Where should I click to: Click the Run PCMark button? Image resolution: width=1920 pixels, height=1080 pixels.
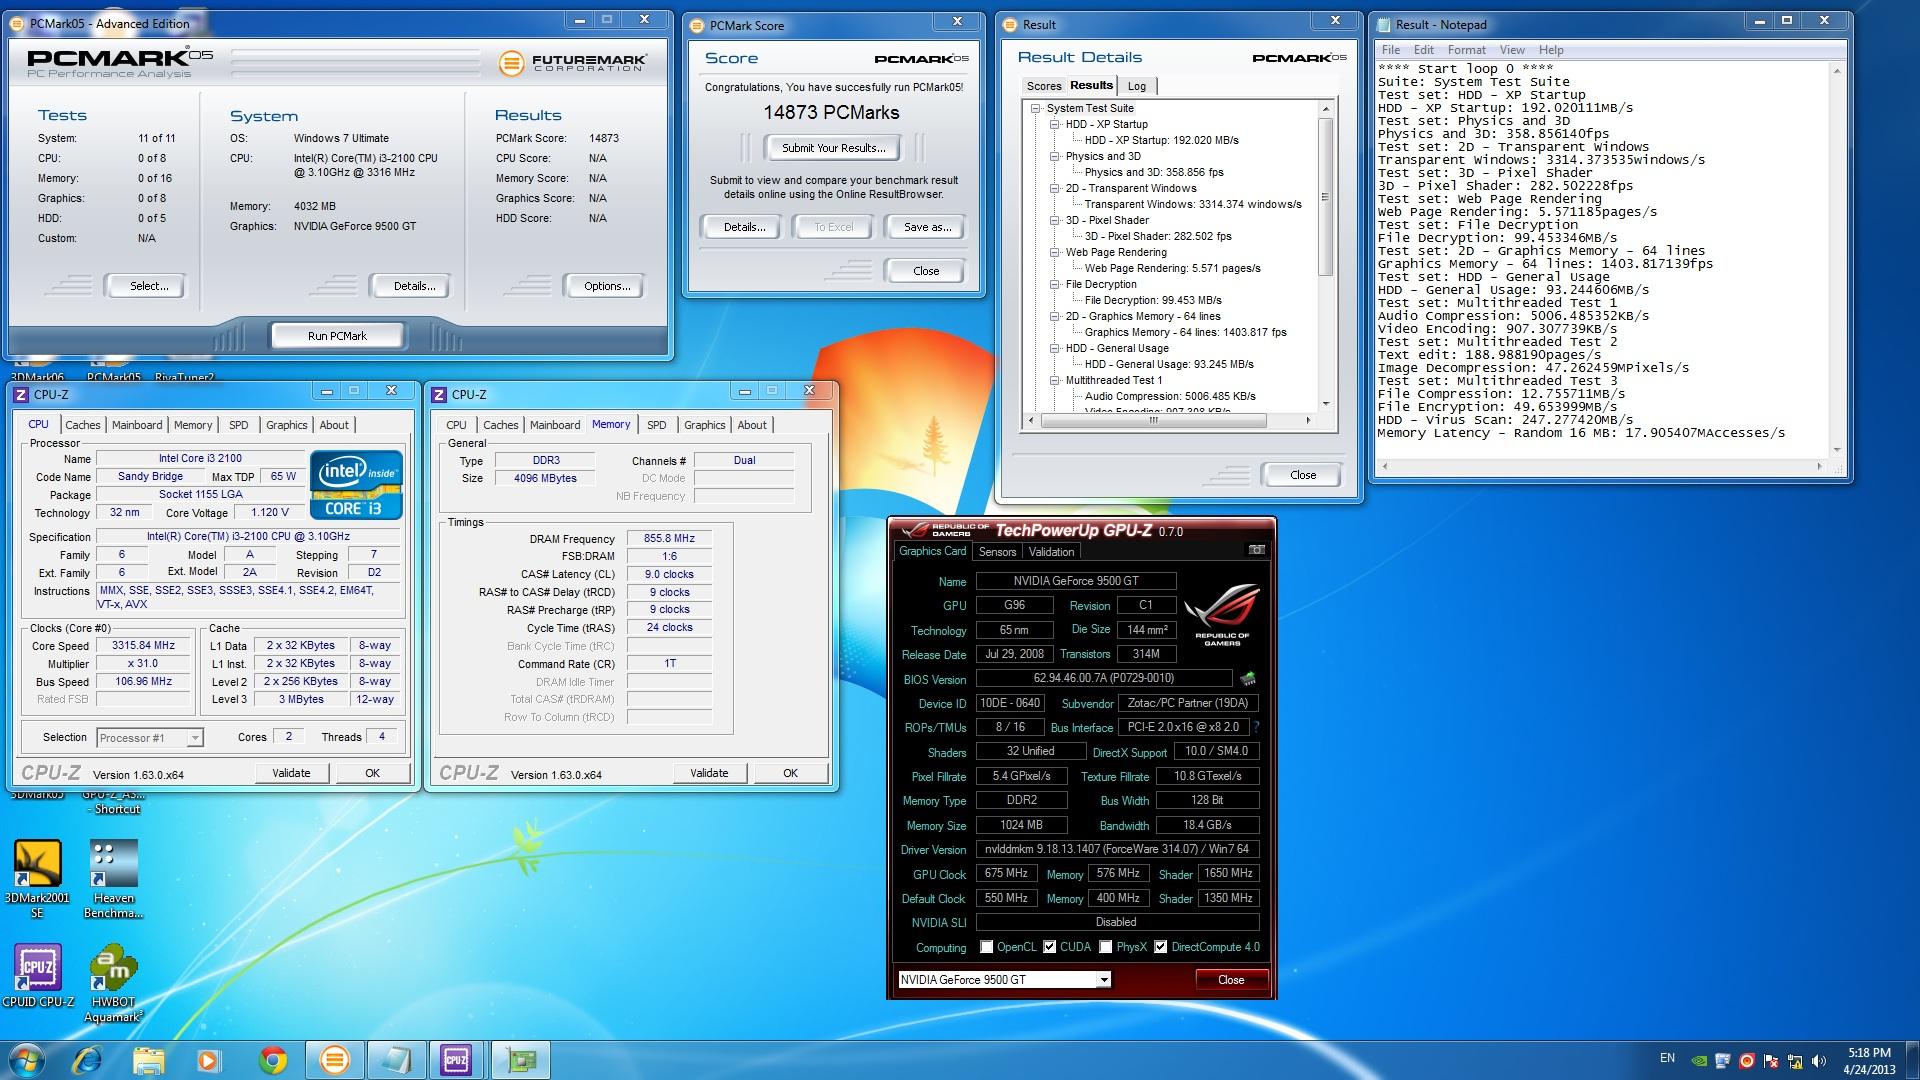click(x=337, y=336)
